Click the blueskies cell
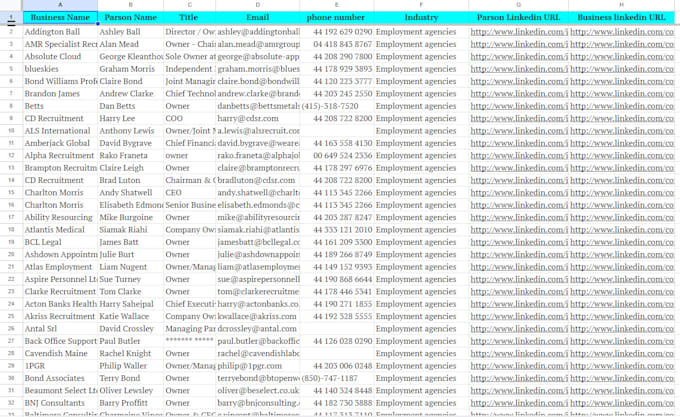The width and height of the screenshot is (680, 417). pyautogui.click(x=60, y=69)
